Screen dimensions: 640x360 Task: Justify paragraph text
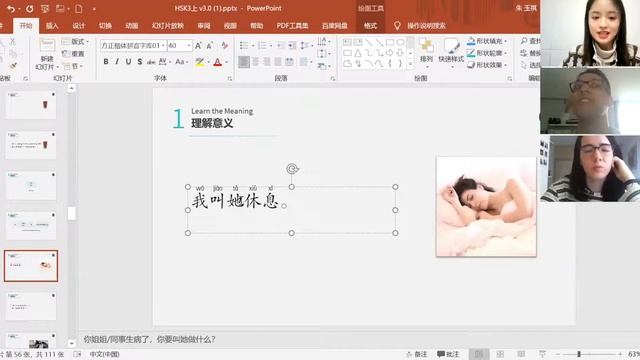pos(278,62)
